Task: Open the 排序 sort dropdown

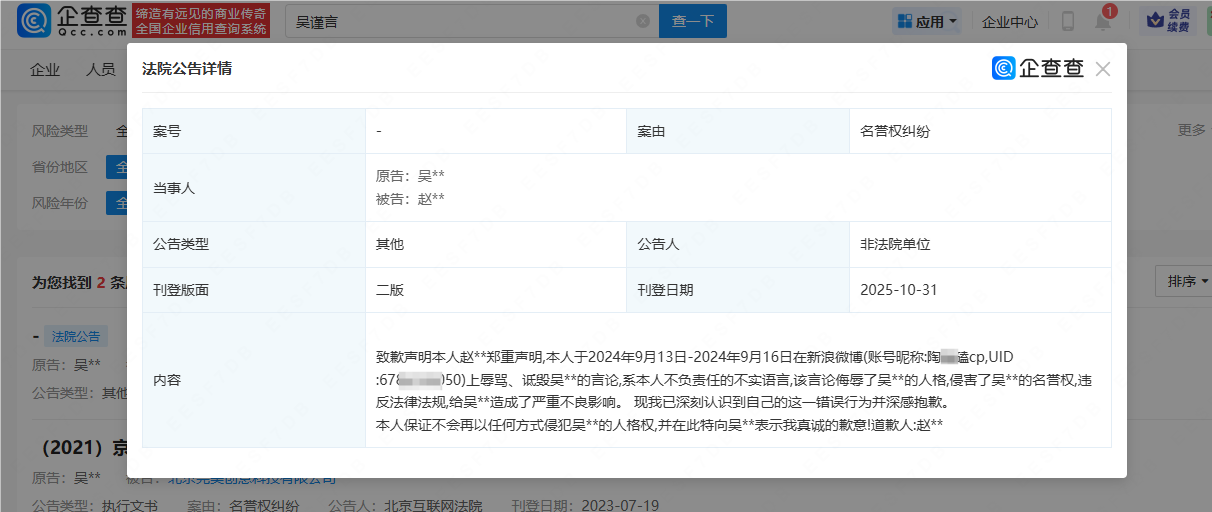Action: (x=1187, y=281)
